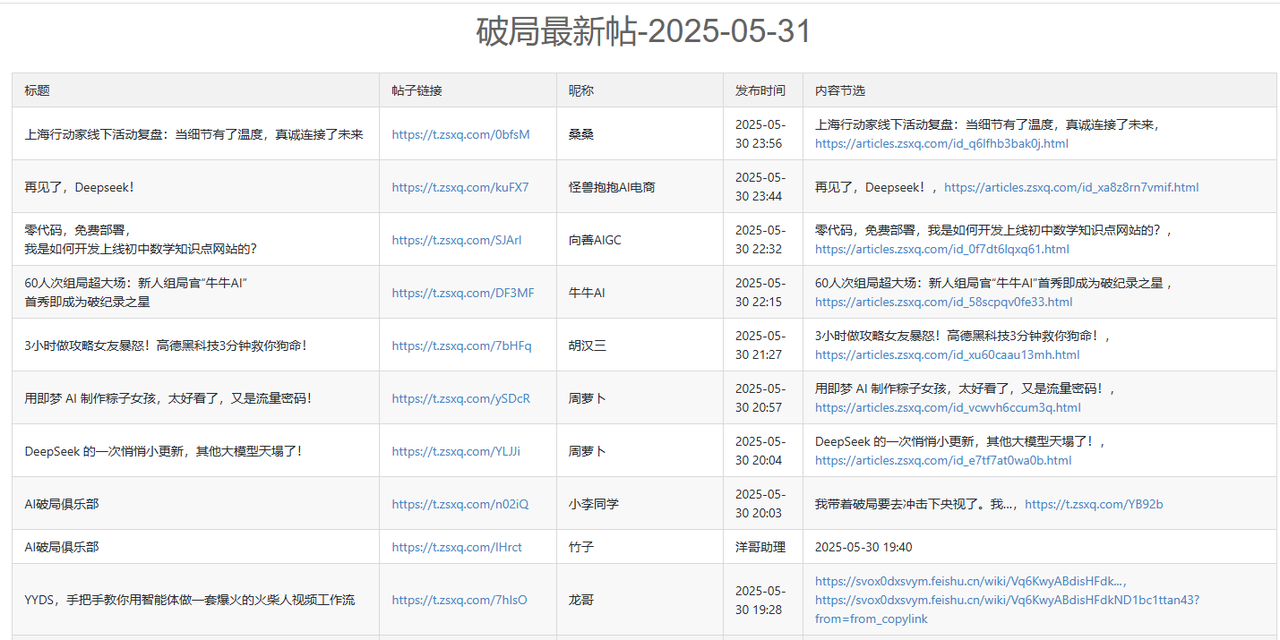Open post link https://t.zsxq.com/7hlsO

point(459,600)
